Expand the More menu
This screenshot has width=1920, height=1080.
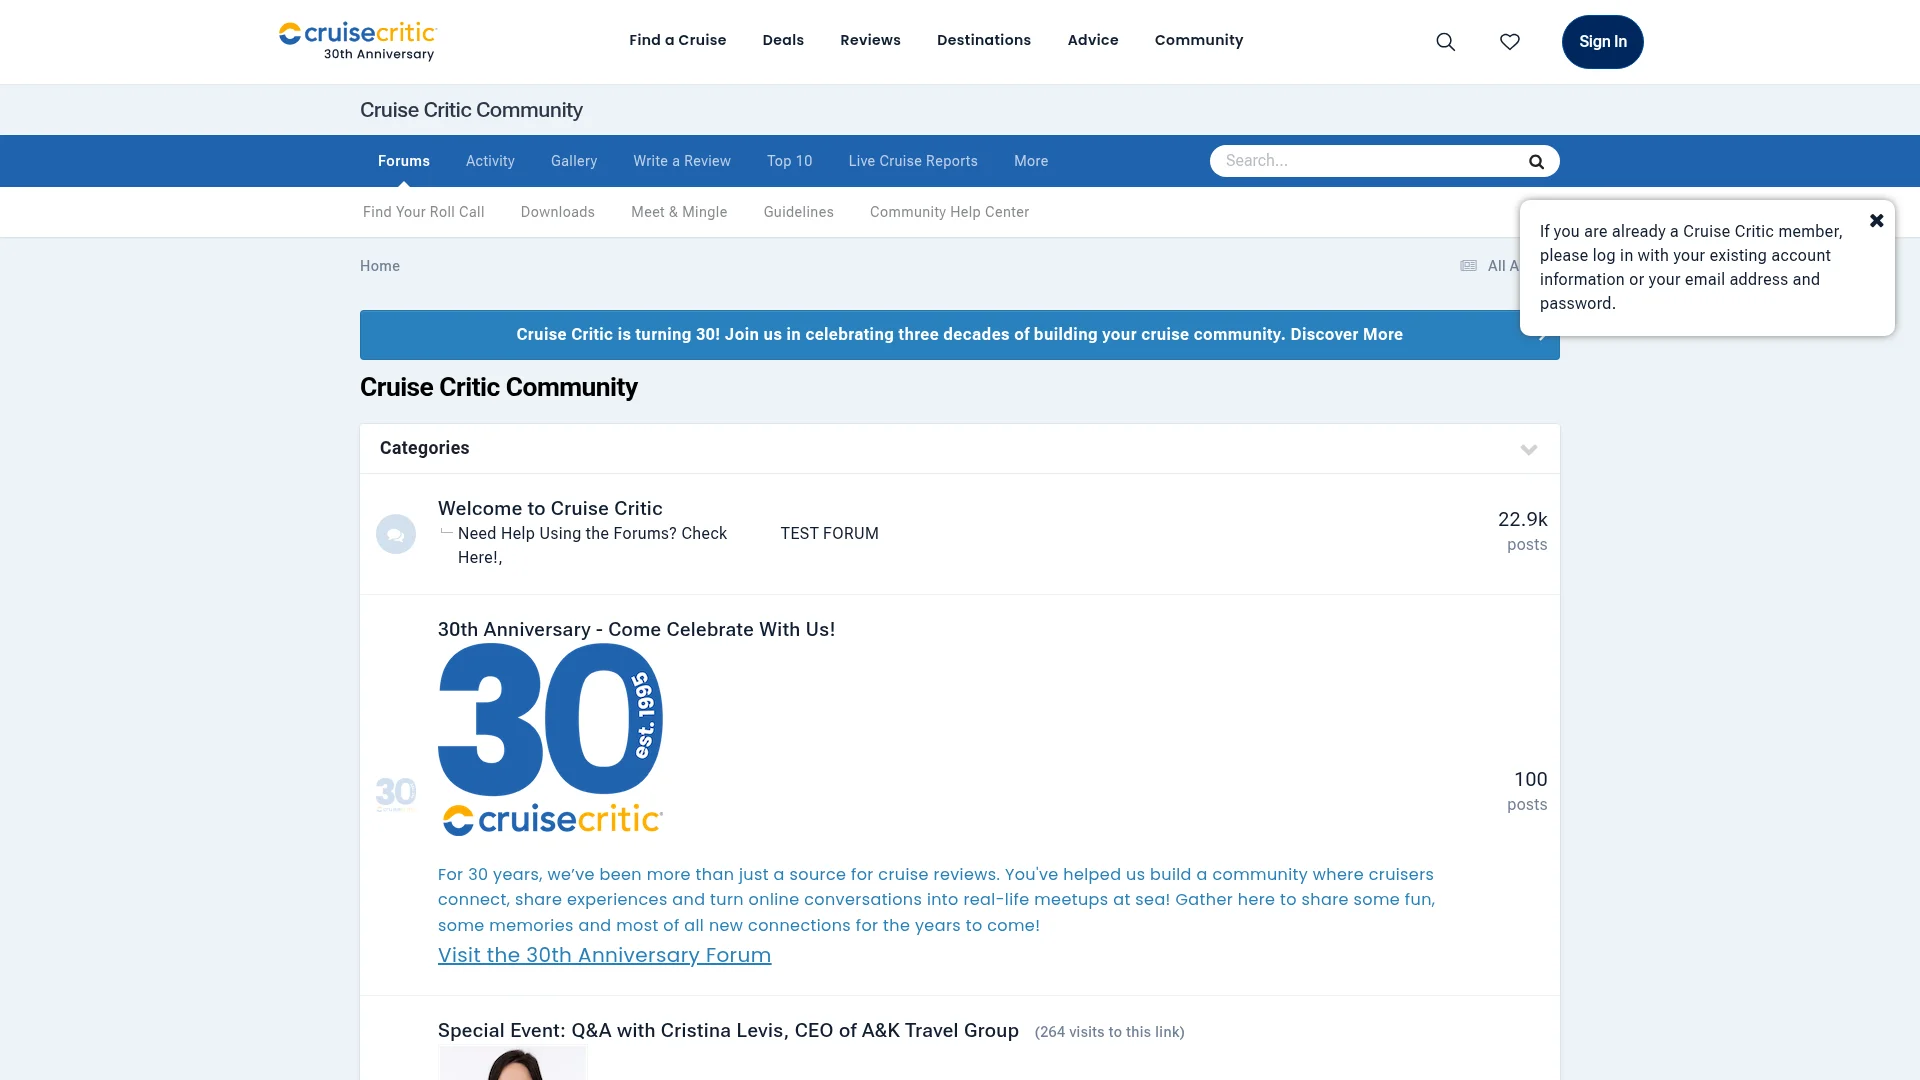pyautogui.click(x=1031, y=161)
